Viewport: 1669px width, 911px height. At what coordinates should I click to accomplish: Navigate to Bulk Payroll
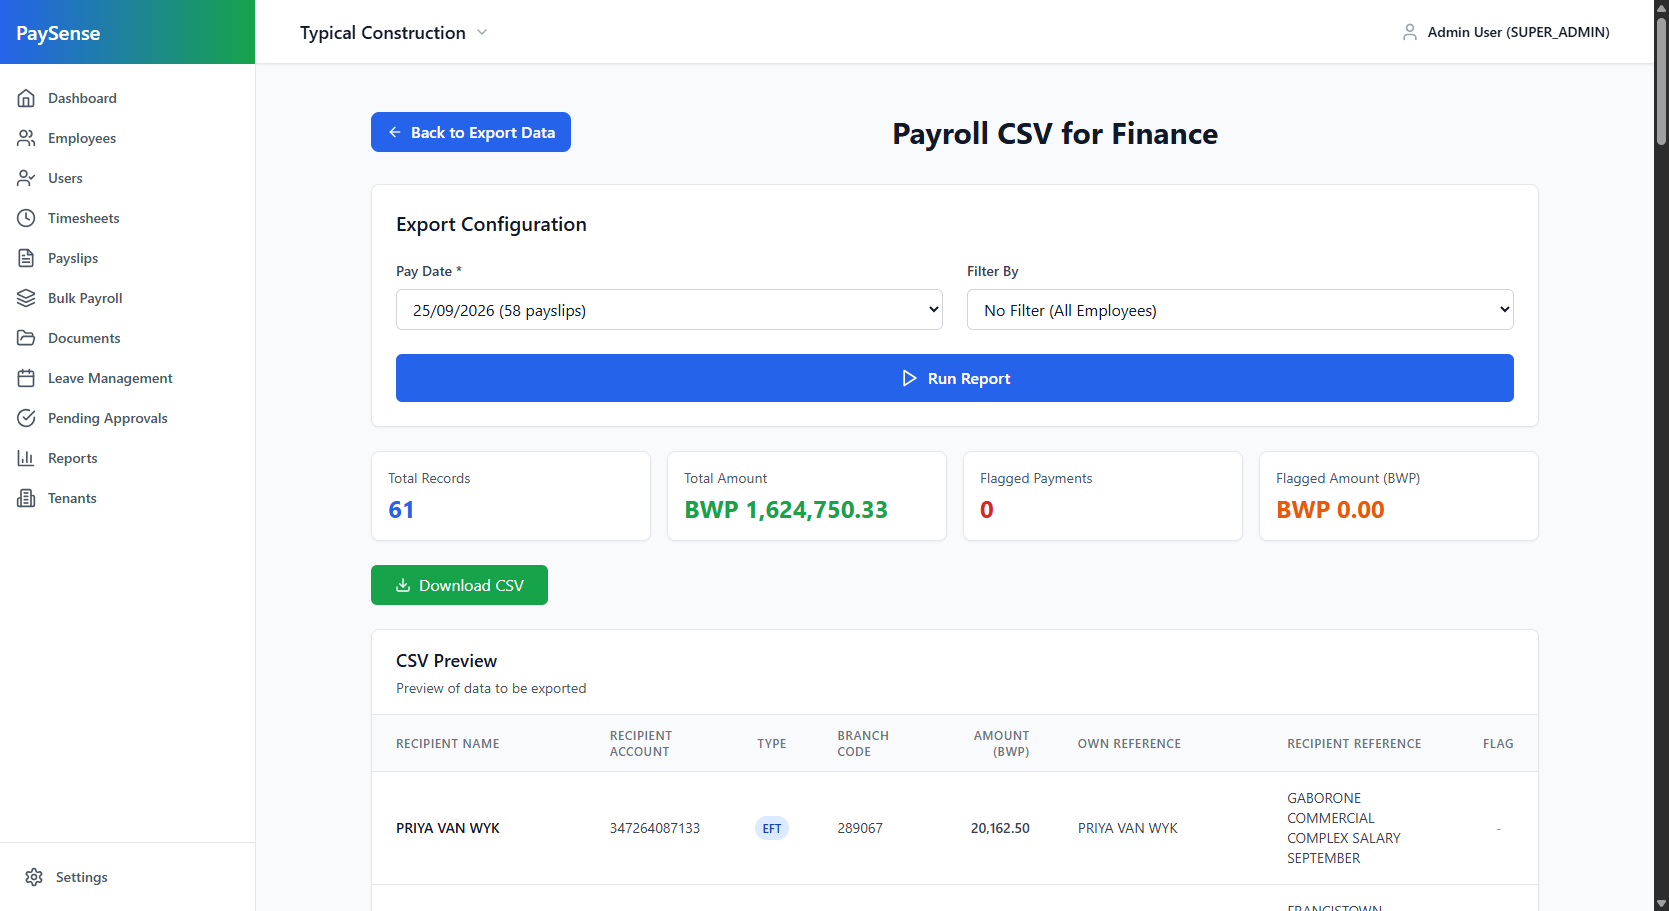(128, 298)
